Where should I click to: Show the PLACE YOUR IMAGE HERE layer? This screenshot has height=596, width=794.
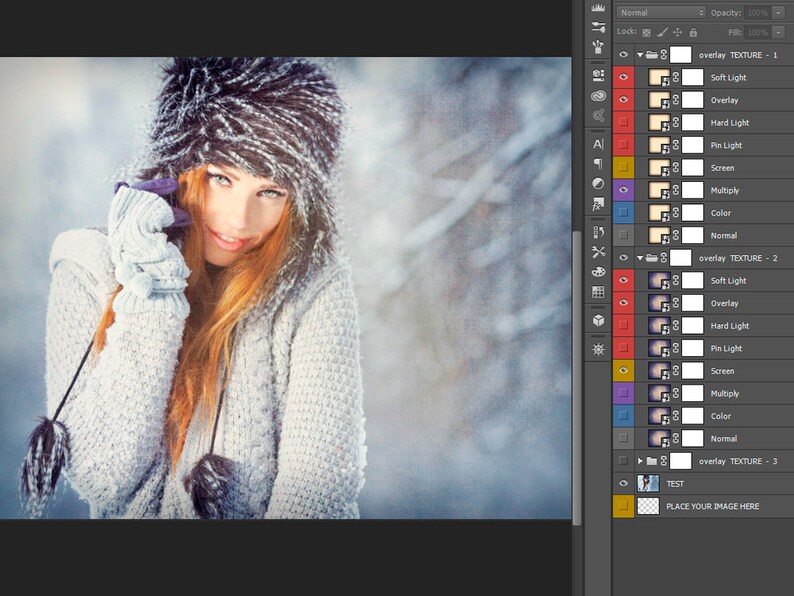pos(623,506)
